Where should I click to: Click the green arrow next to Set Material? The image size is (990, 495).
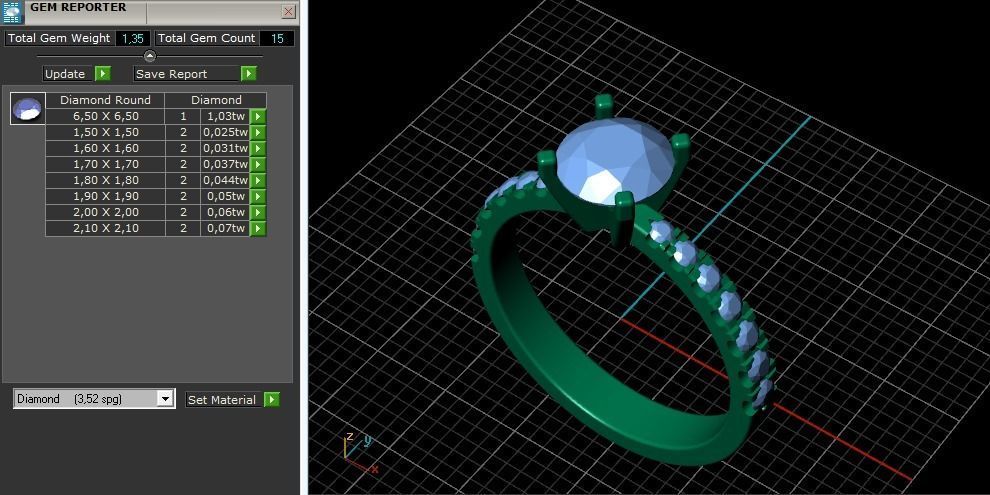pos(271,400)
